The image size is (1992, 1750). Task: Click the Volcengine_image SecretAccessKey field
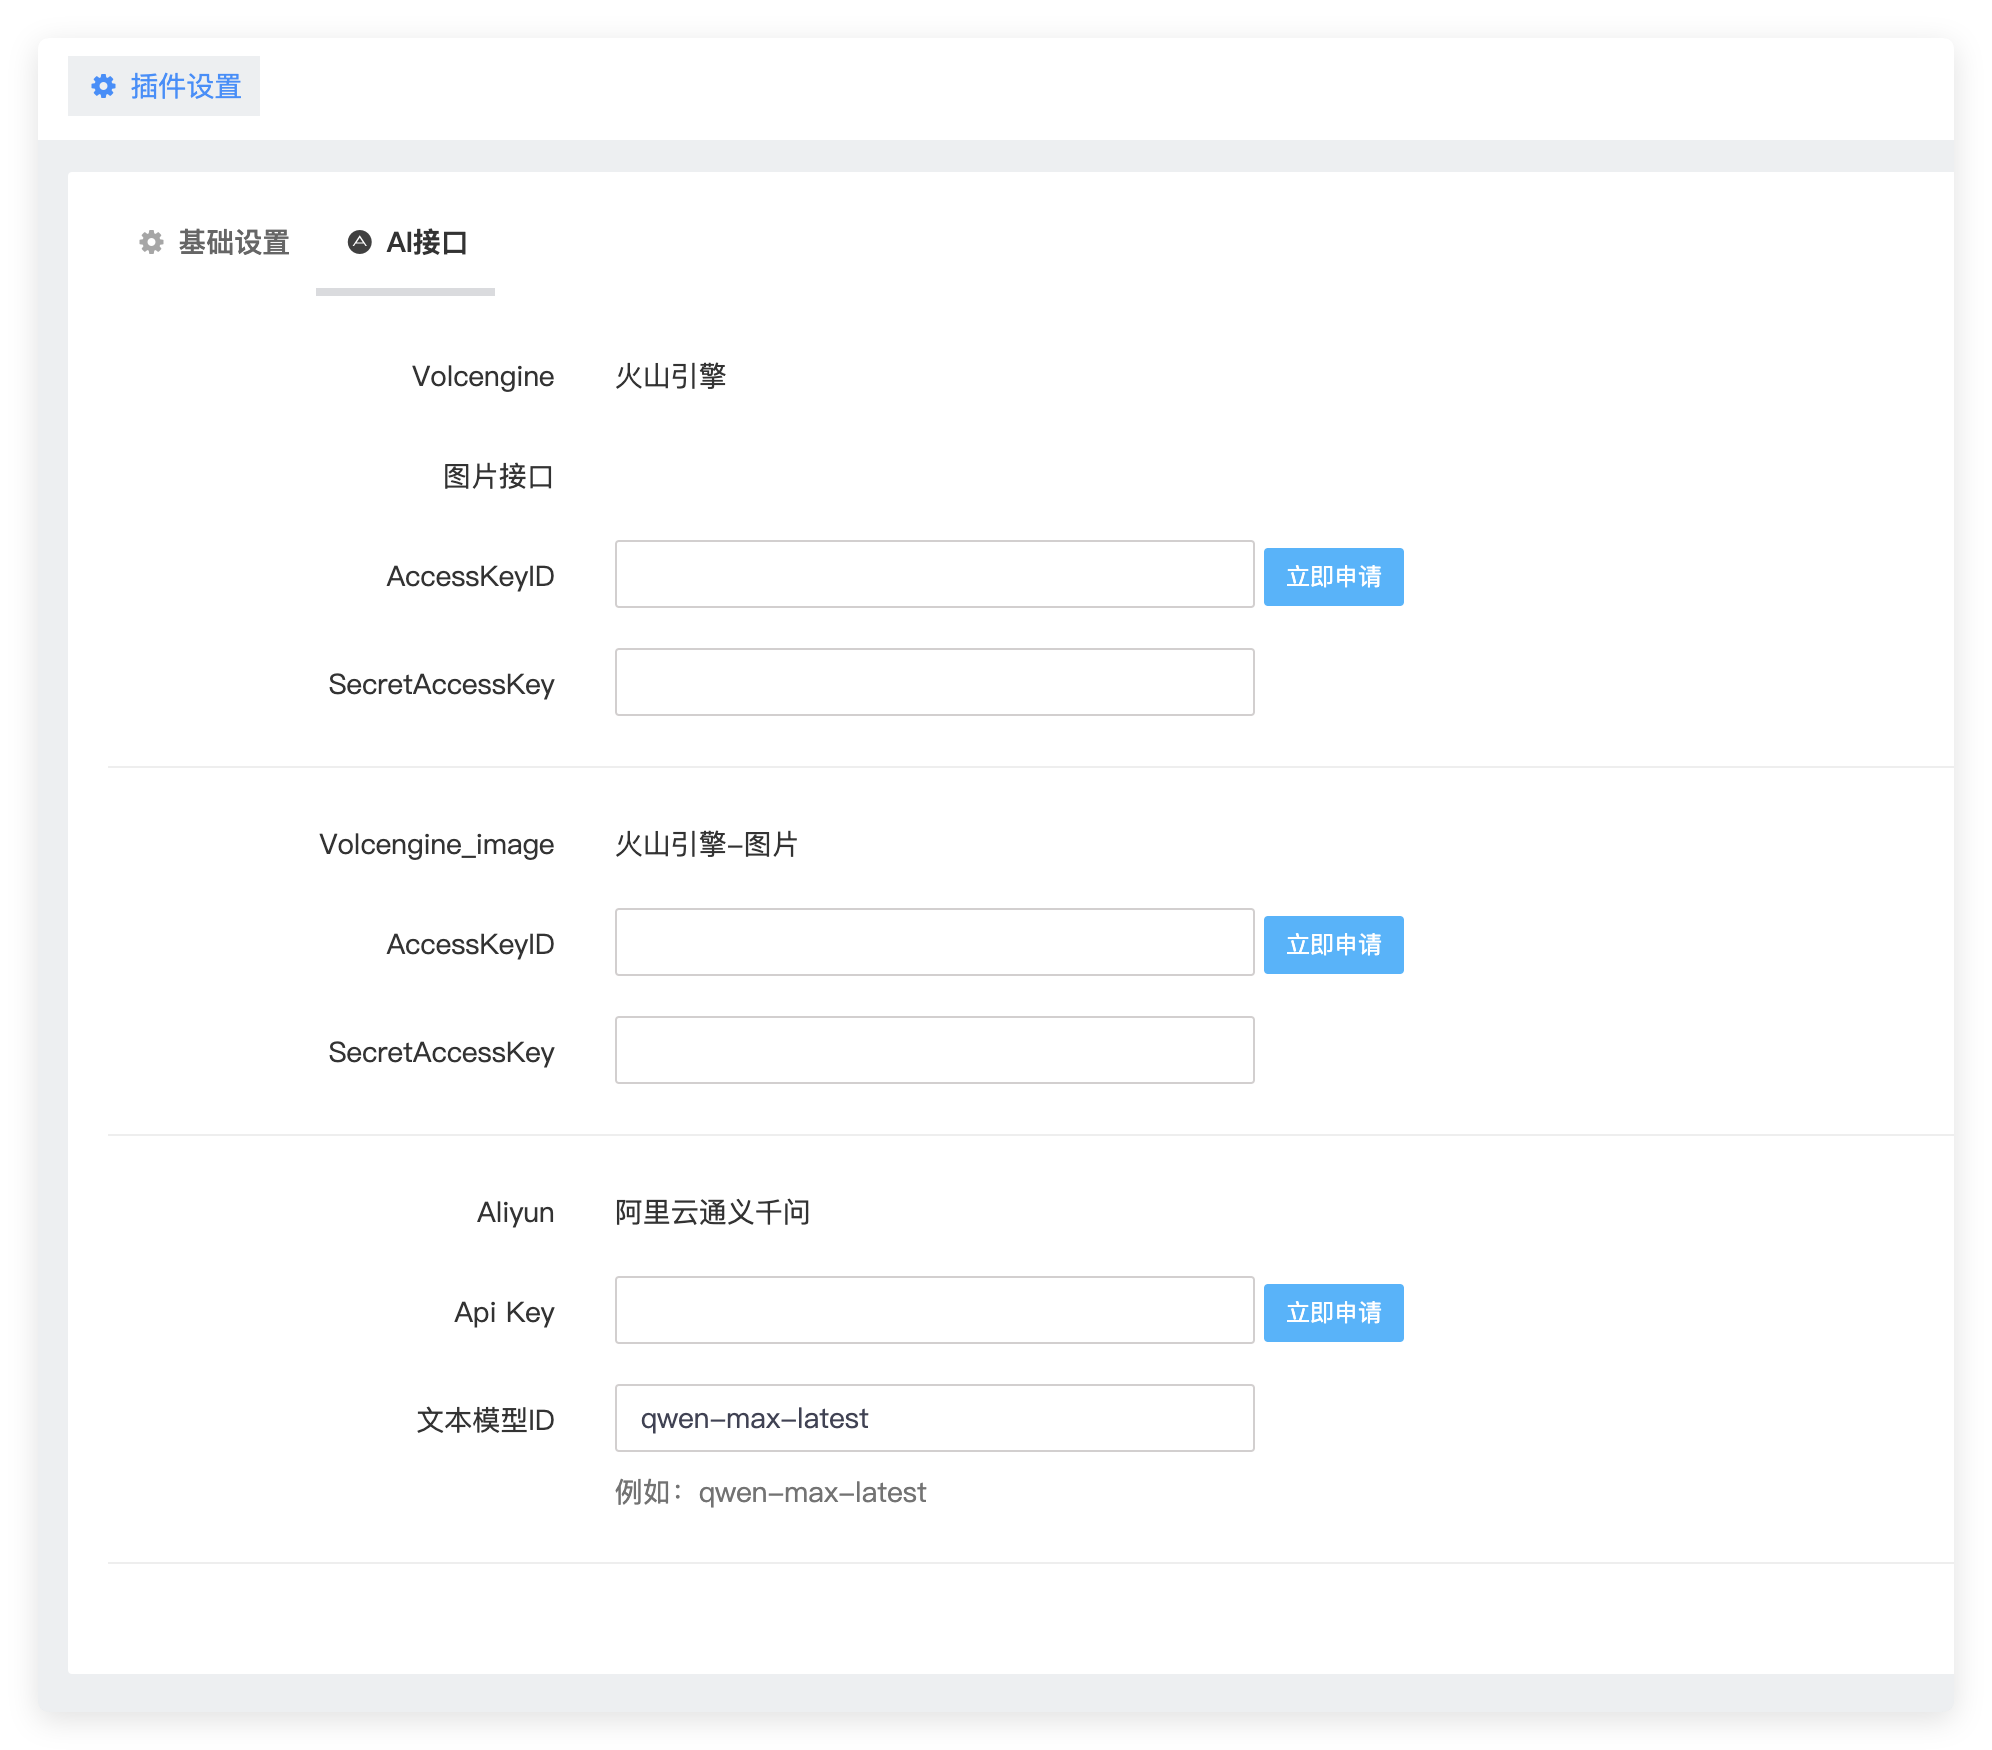[x=934, y=1051]
